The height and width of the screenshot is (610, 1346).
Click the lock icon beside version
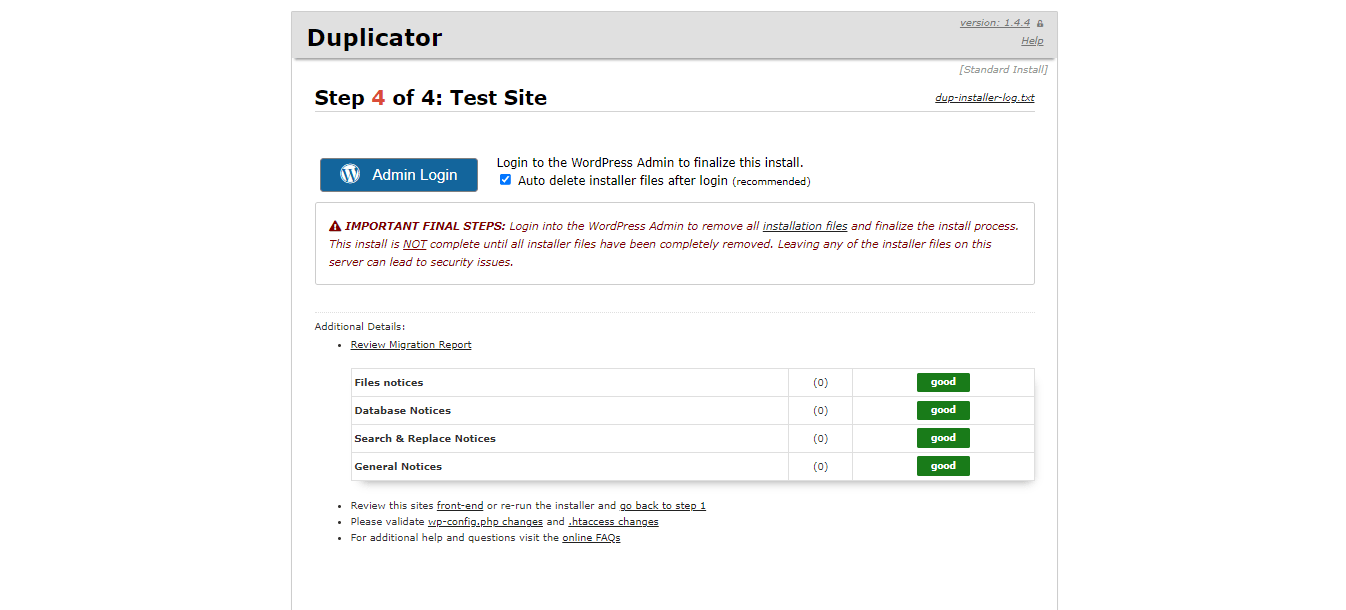1040,23
